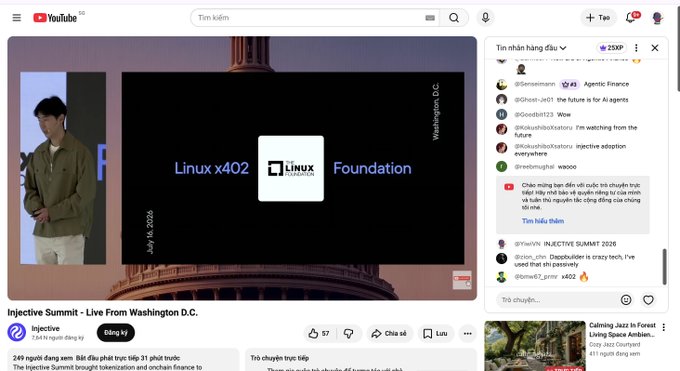Share the video via Chia sẻ
The image size is (680, 371).
point(389,333)
